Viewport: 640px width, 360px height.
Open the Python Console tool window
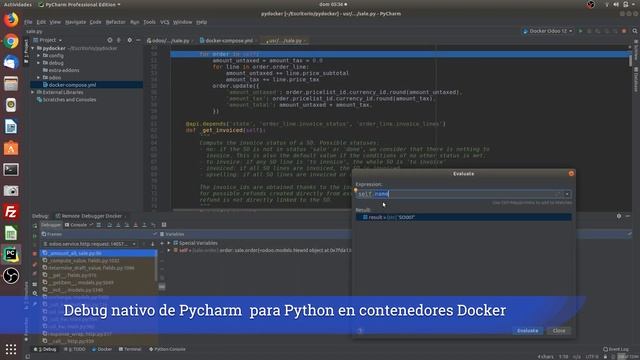[x=167, y=349]
